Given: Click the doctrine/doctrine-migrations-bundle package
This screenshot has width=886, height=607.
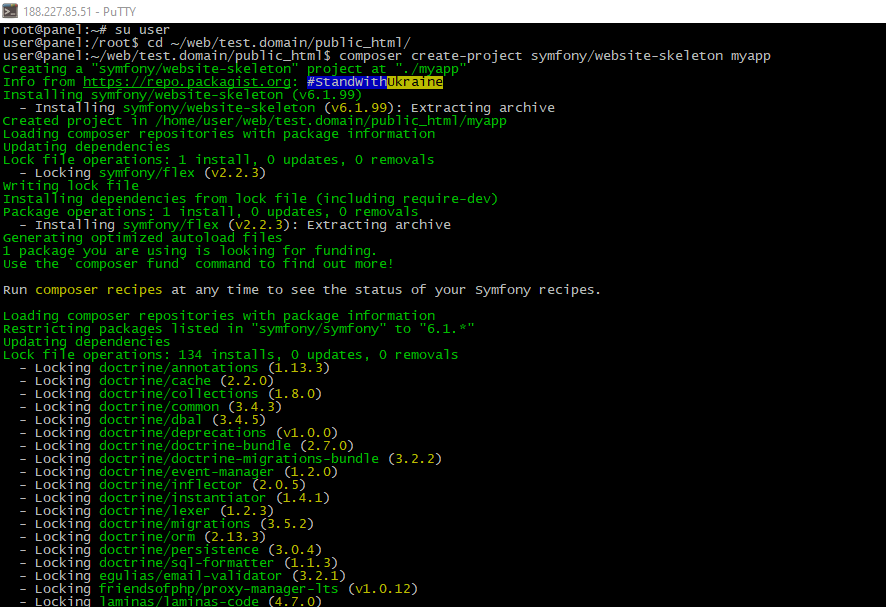Looking at the screenshot, I should (x=239, y=459).
